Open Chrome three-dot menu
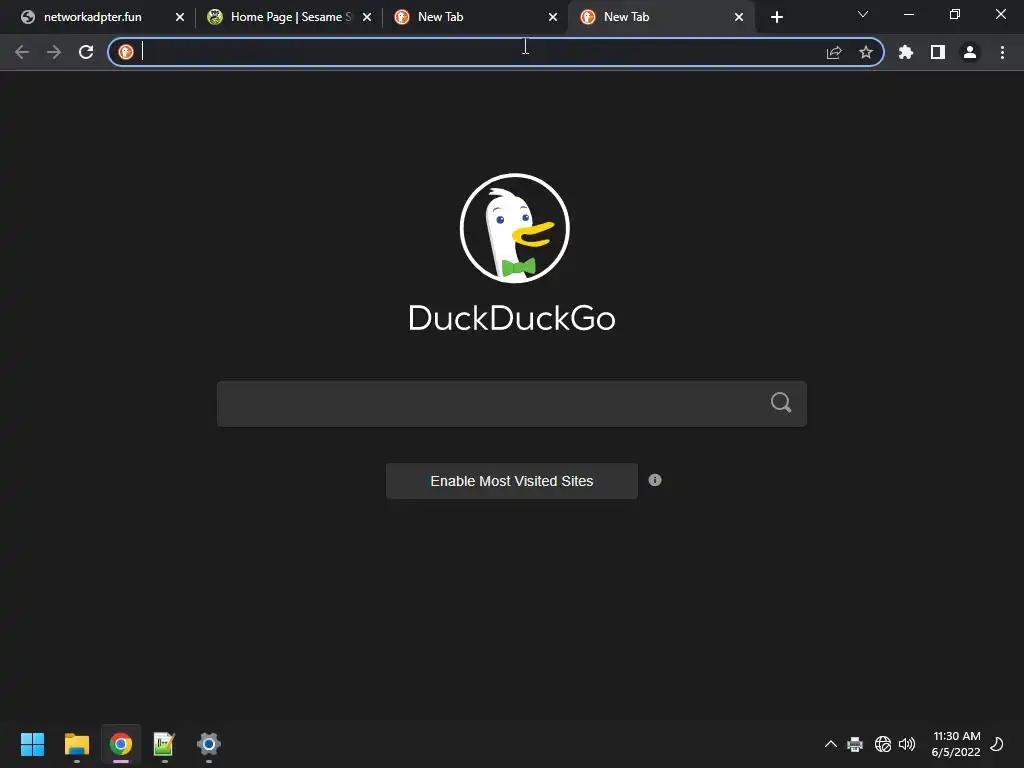The height and width of the screenshot is (768, 1024). point(1002,52)
